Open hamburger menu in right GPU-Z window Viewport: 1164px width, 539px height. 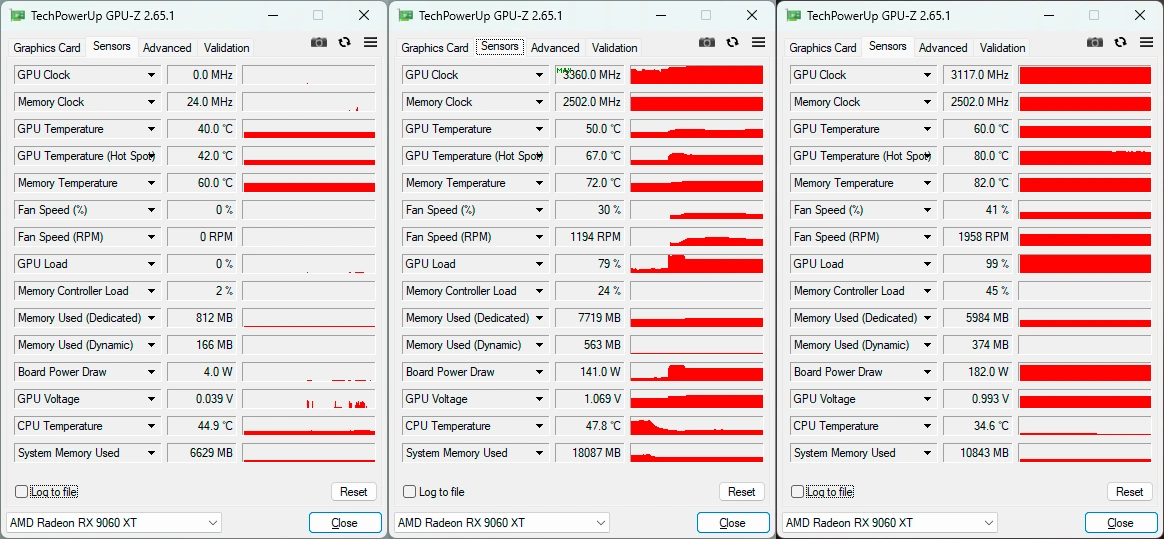[x=1146, y=42]
